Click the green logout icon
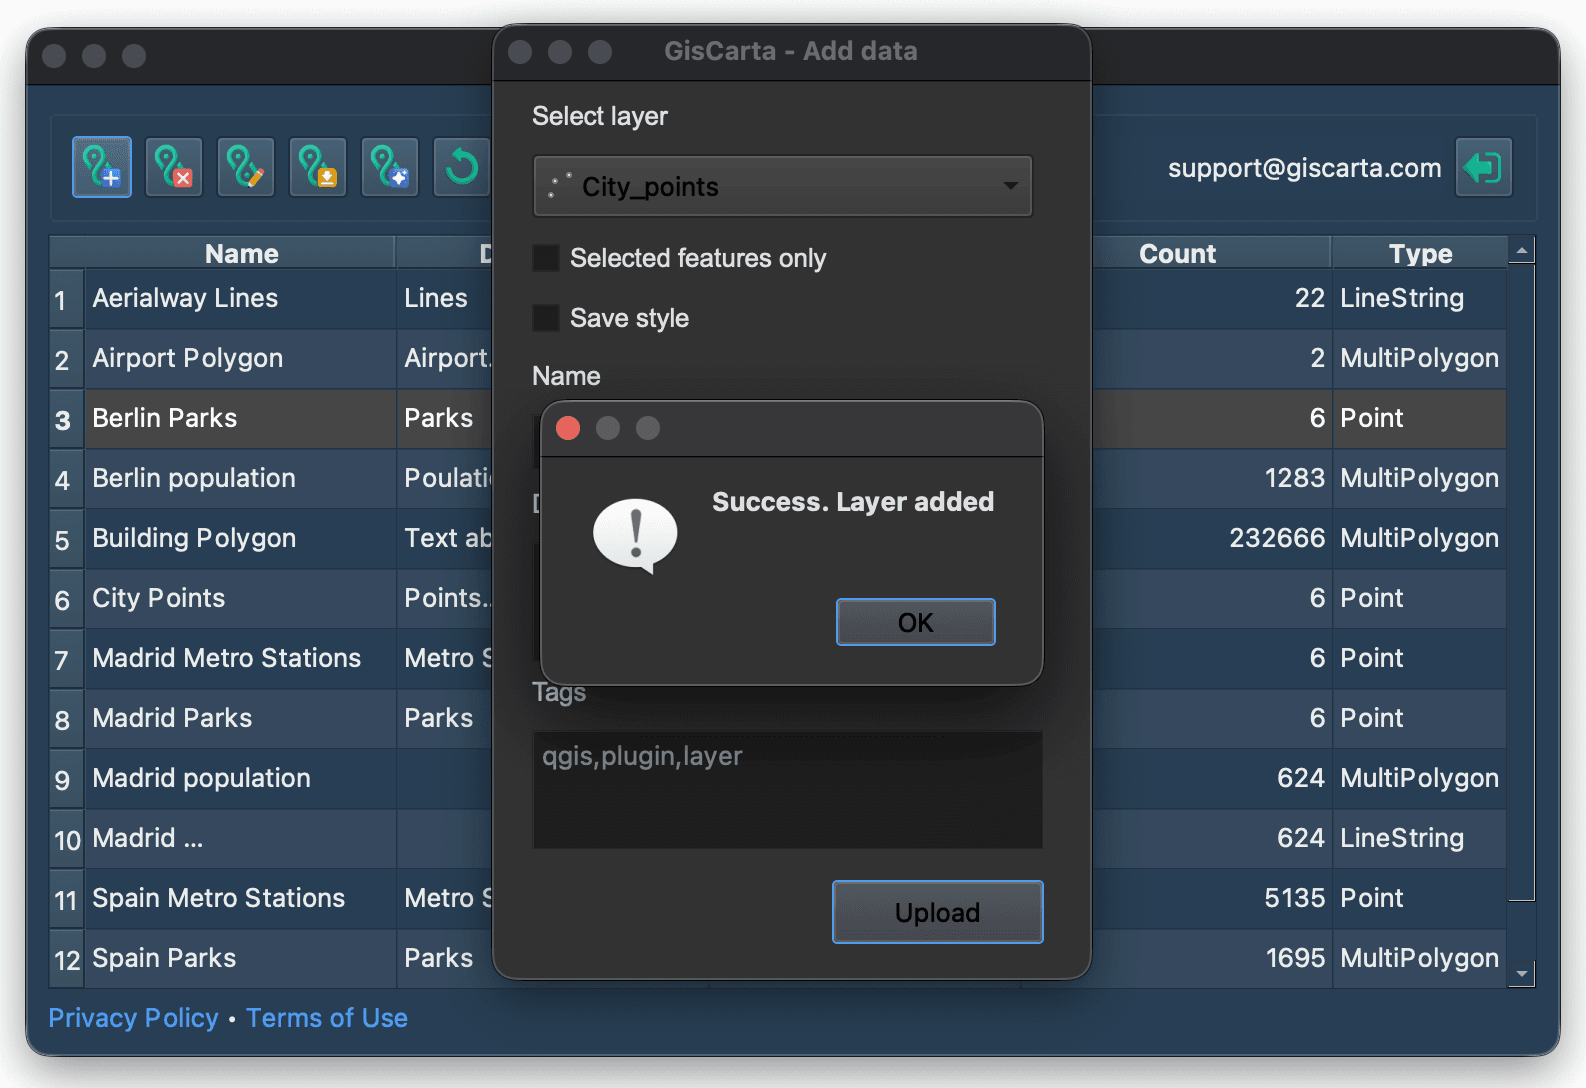1586x1088 pixels. [1483, 167]
